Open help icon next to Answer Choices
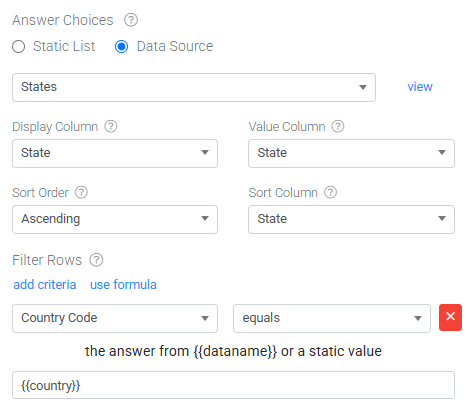 click(x=131, y=20)
